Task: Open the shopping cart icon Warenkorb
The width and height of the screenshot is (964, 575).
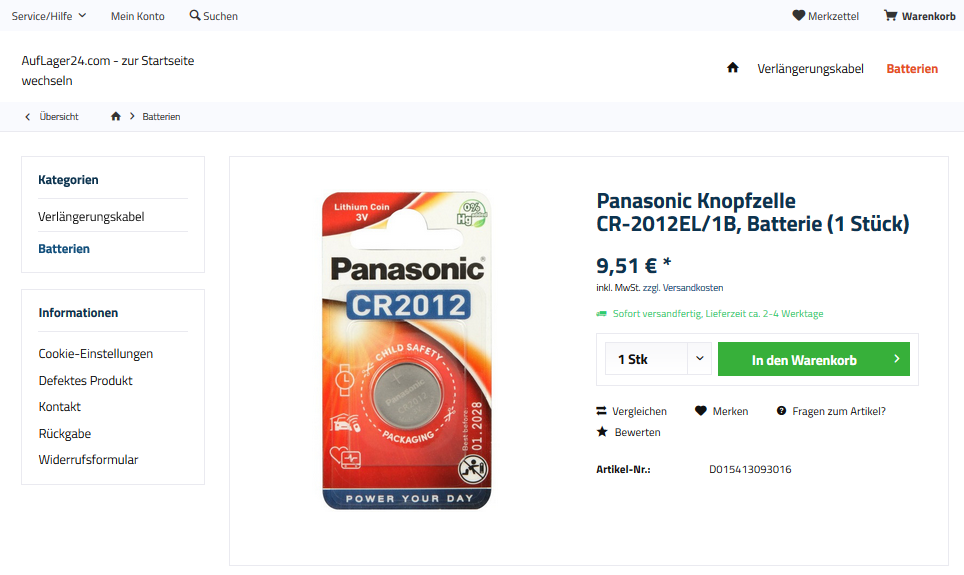Action: click(x=890, y=15)
